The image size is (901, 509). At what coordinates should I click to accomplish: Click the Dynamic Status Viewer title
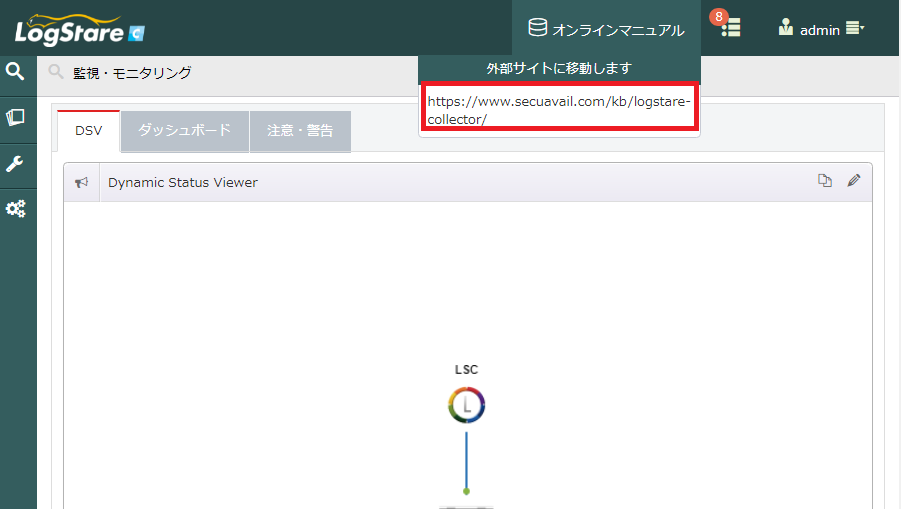click(x=183, y=183)
